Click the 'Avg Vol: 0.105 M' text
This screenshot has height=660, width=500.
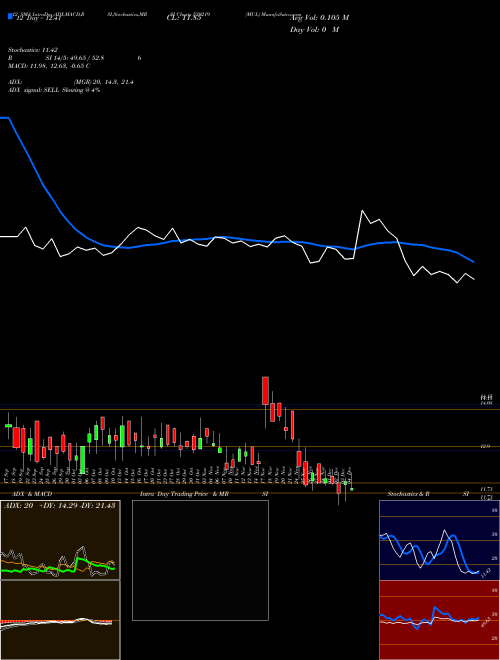click(x=319, y=18)
